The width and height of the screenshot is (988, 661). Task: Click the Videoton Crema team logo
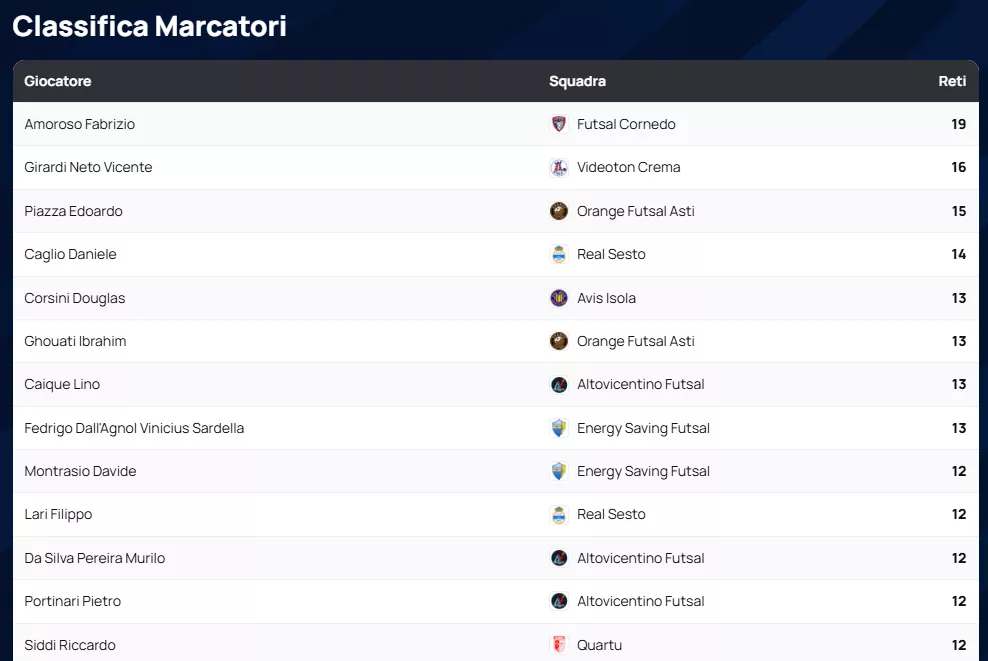click(x=559, y=168)
